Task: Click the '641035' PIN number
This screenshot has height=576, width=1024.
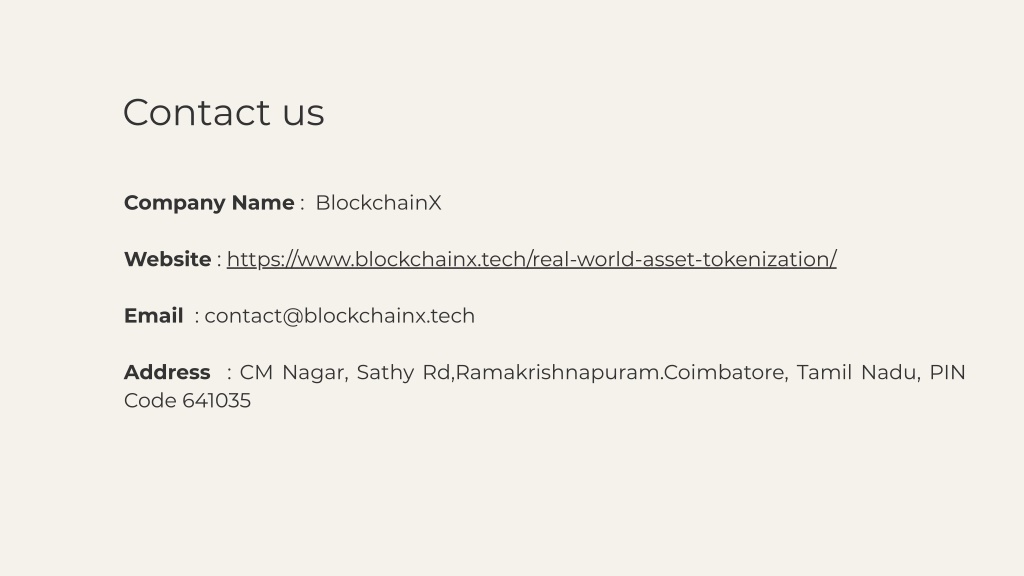Action: coord(216,401)
